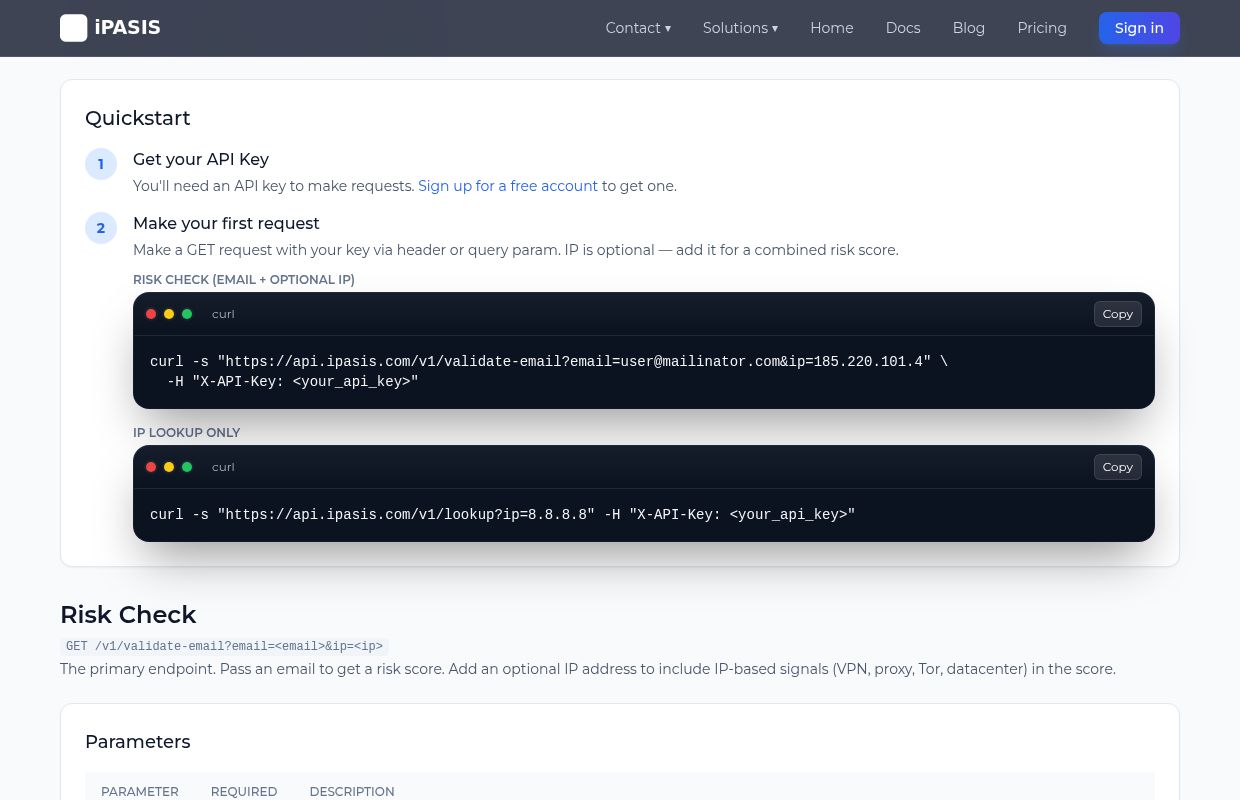1240x800 pixels.
Task: Click the Sign in button
Action: (x=1139, y=28)
